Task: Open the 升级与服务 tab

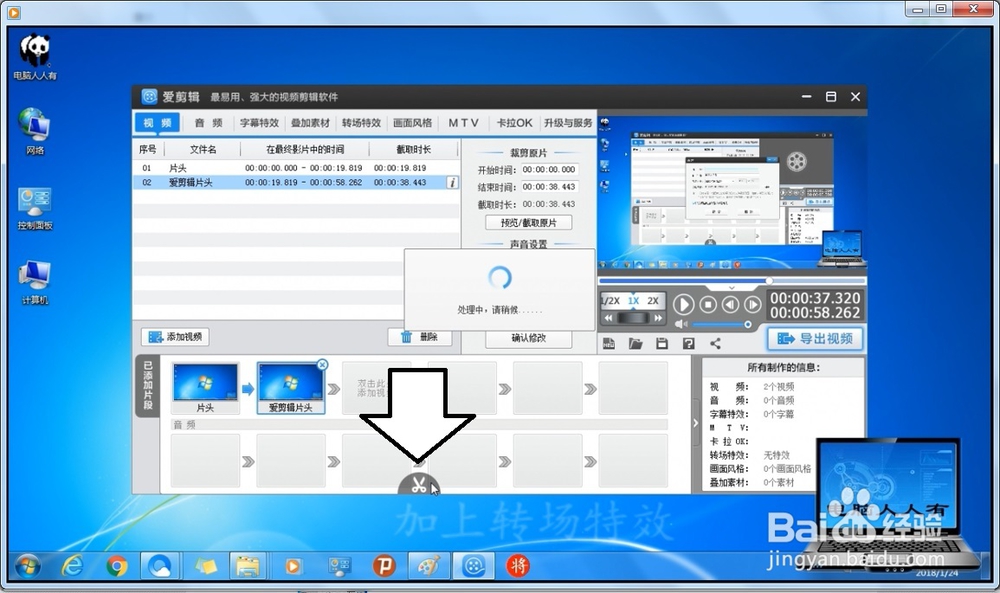Action: [x=568, y=123]
